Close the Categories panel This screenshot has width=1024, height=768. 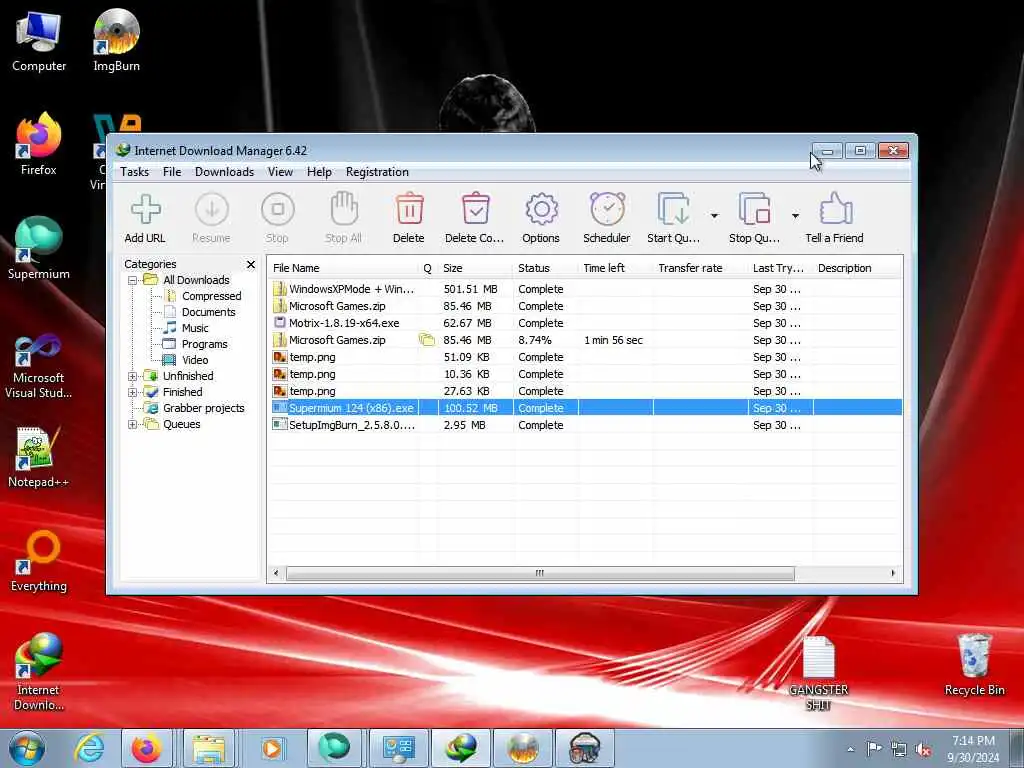251,264
